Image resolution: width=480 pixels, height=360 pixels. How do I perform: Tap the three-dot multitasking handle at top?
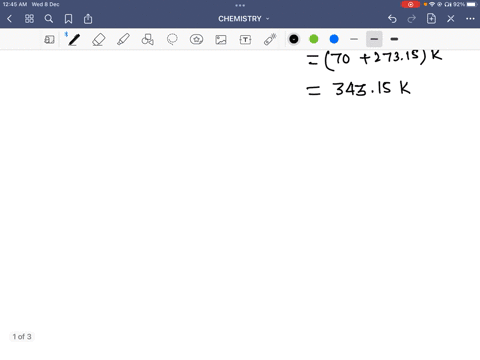point(240,5)
